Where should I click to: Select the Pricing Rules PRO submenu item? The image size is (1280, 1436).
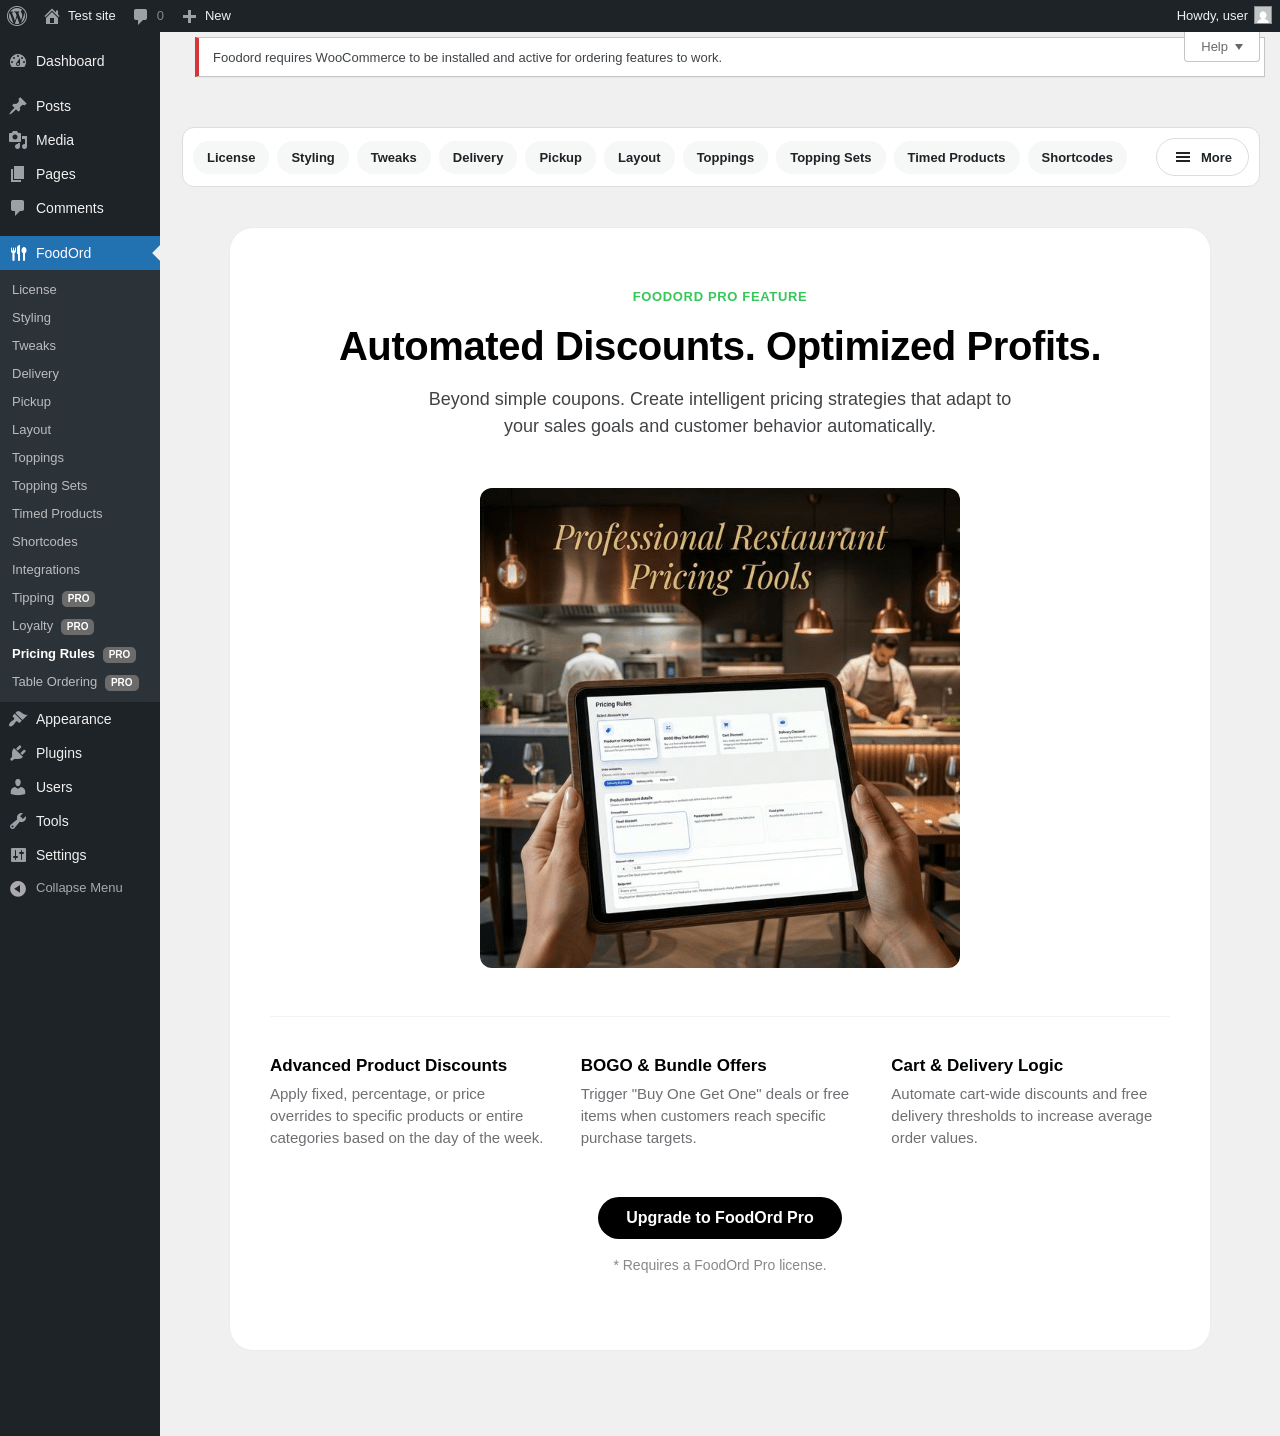(80, 654)
